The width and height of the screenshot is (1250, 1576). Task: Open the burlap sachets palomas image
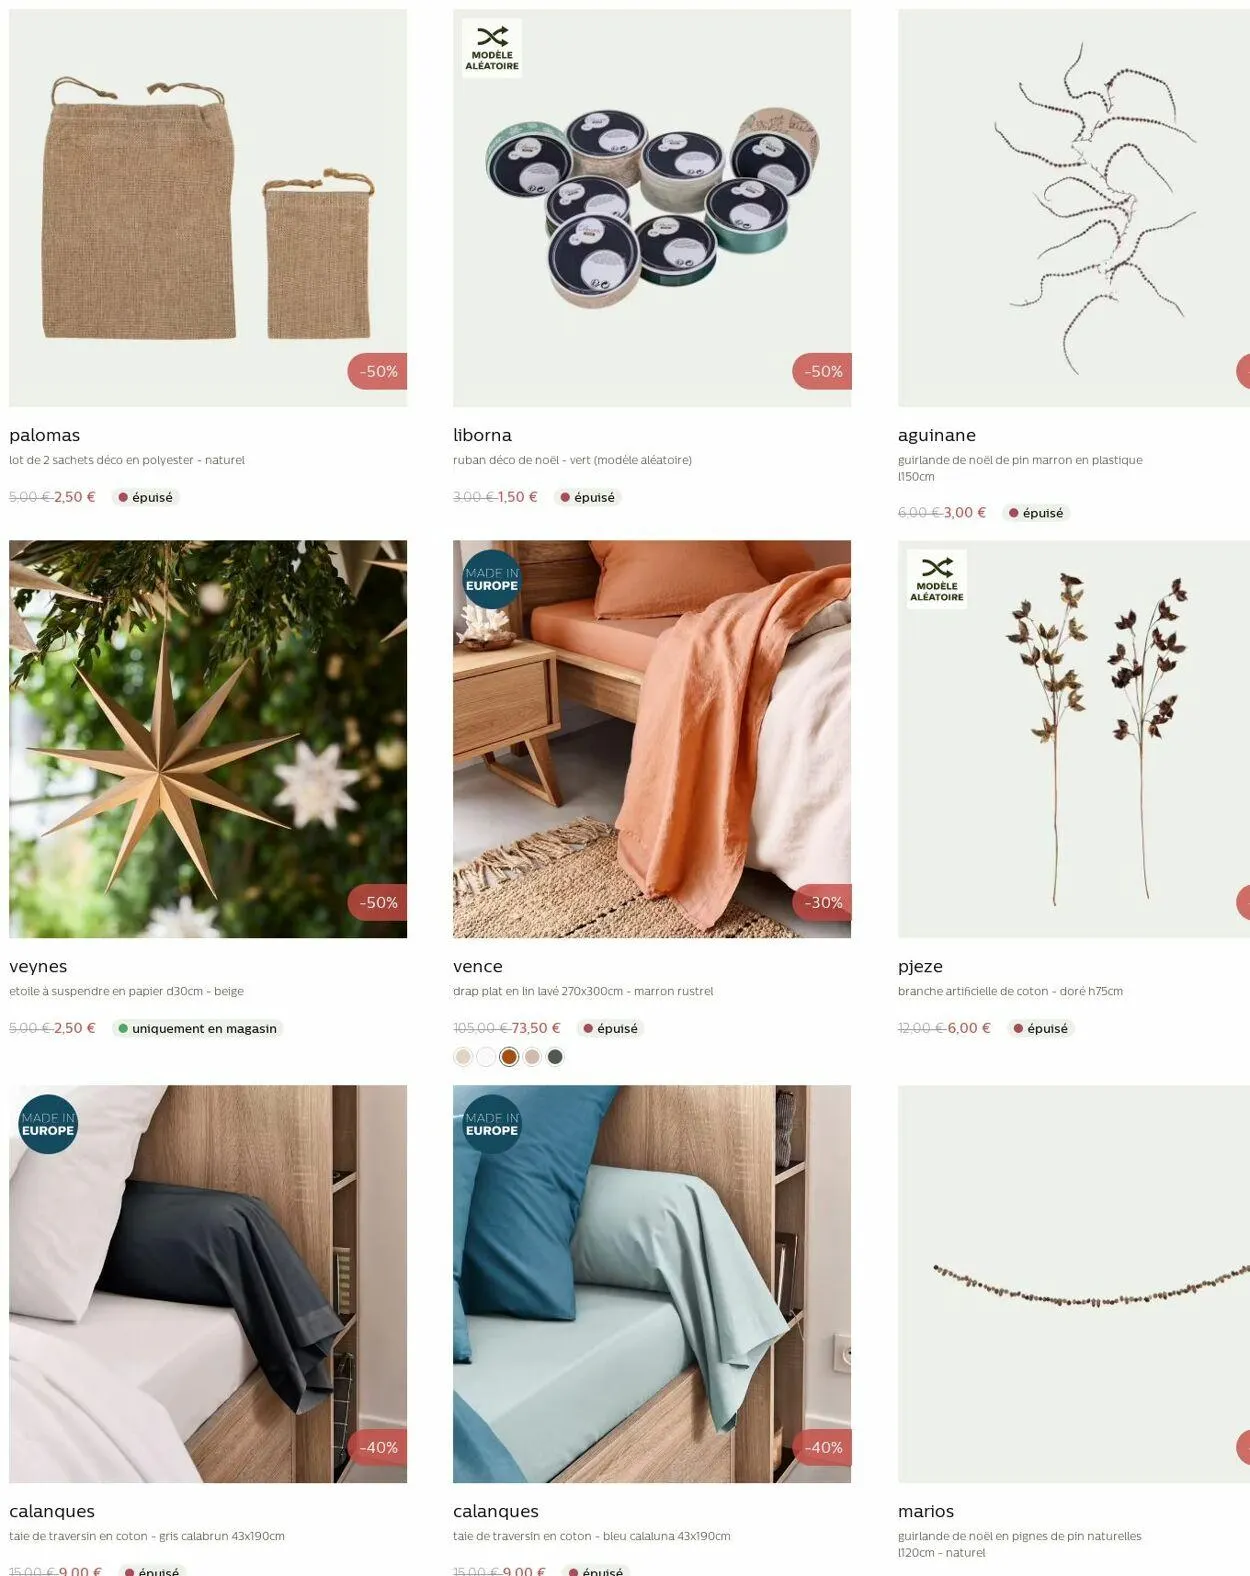coord(208,208)
